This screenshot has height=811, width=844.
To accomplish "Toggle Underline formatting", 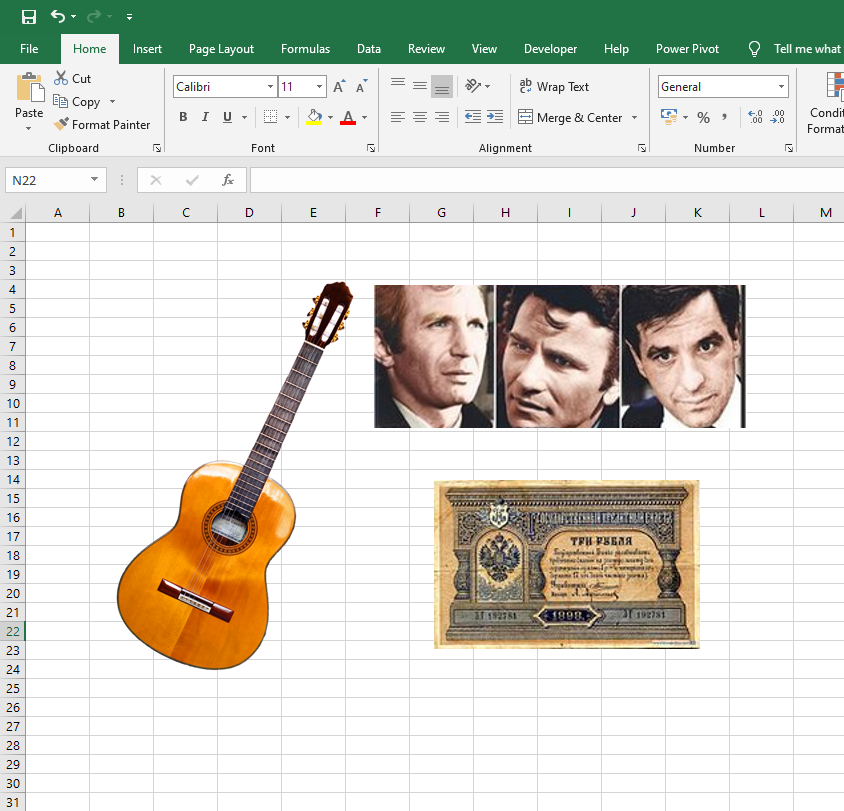I will click(x=228, y=117).
